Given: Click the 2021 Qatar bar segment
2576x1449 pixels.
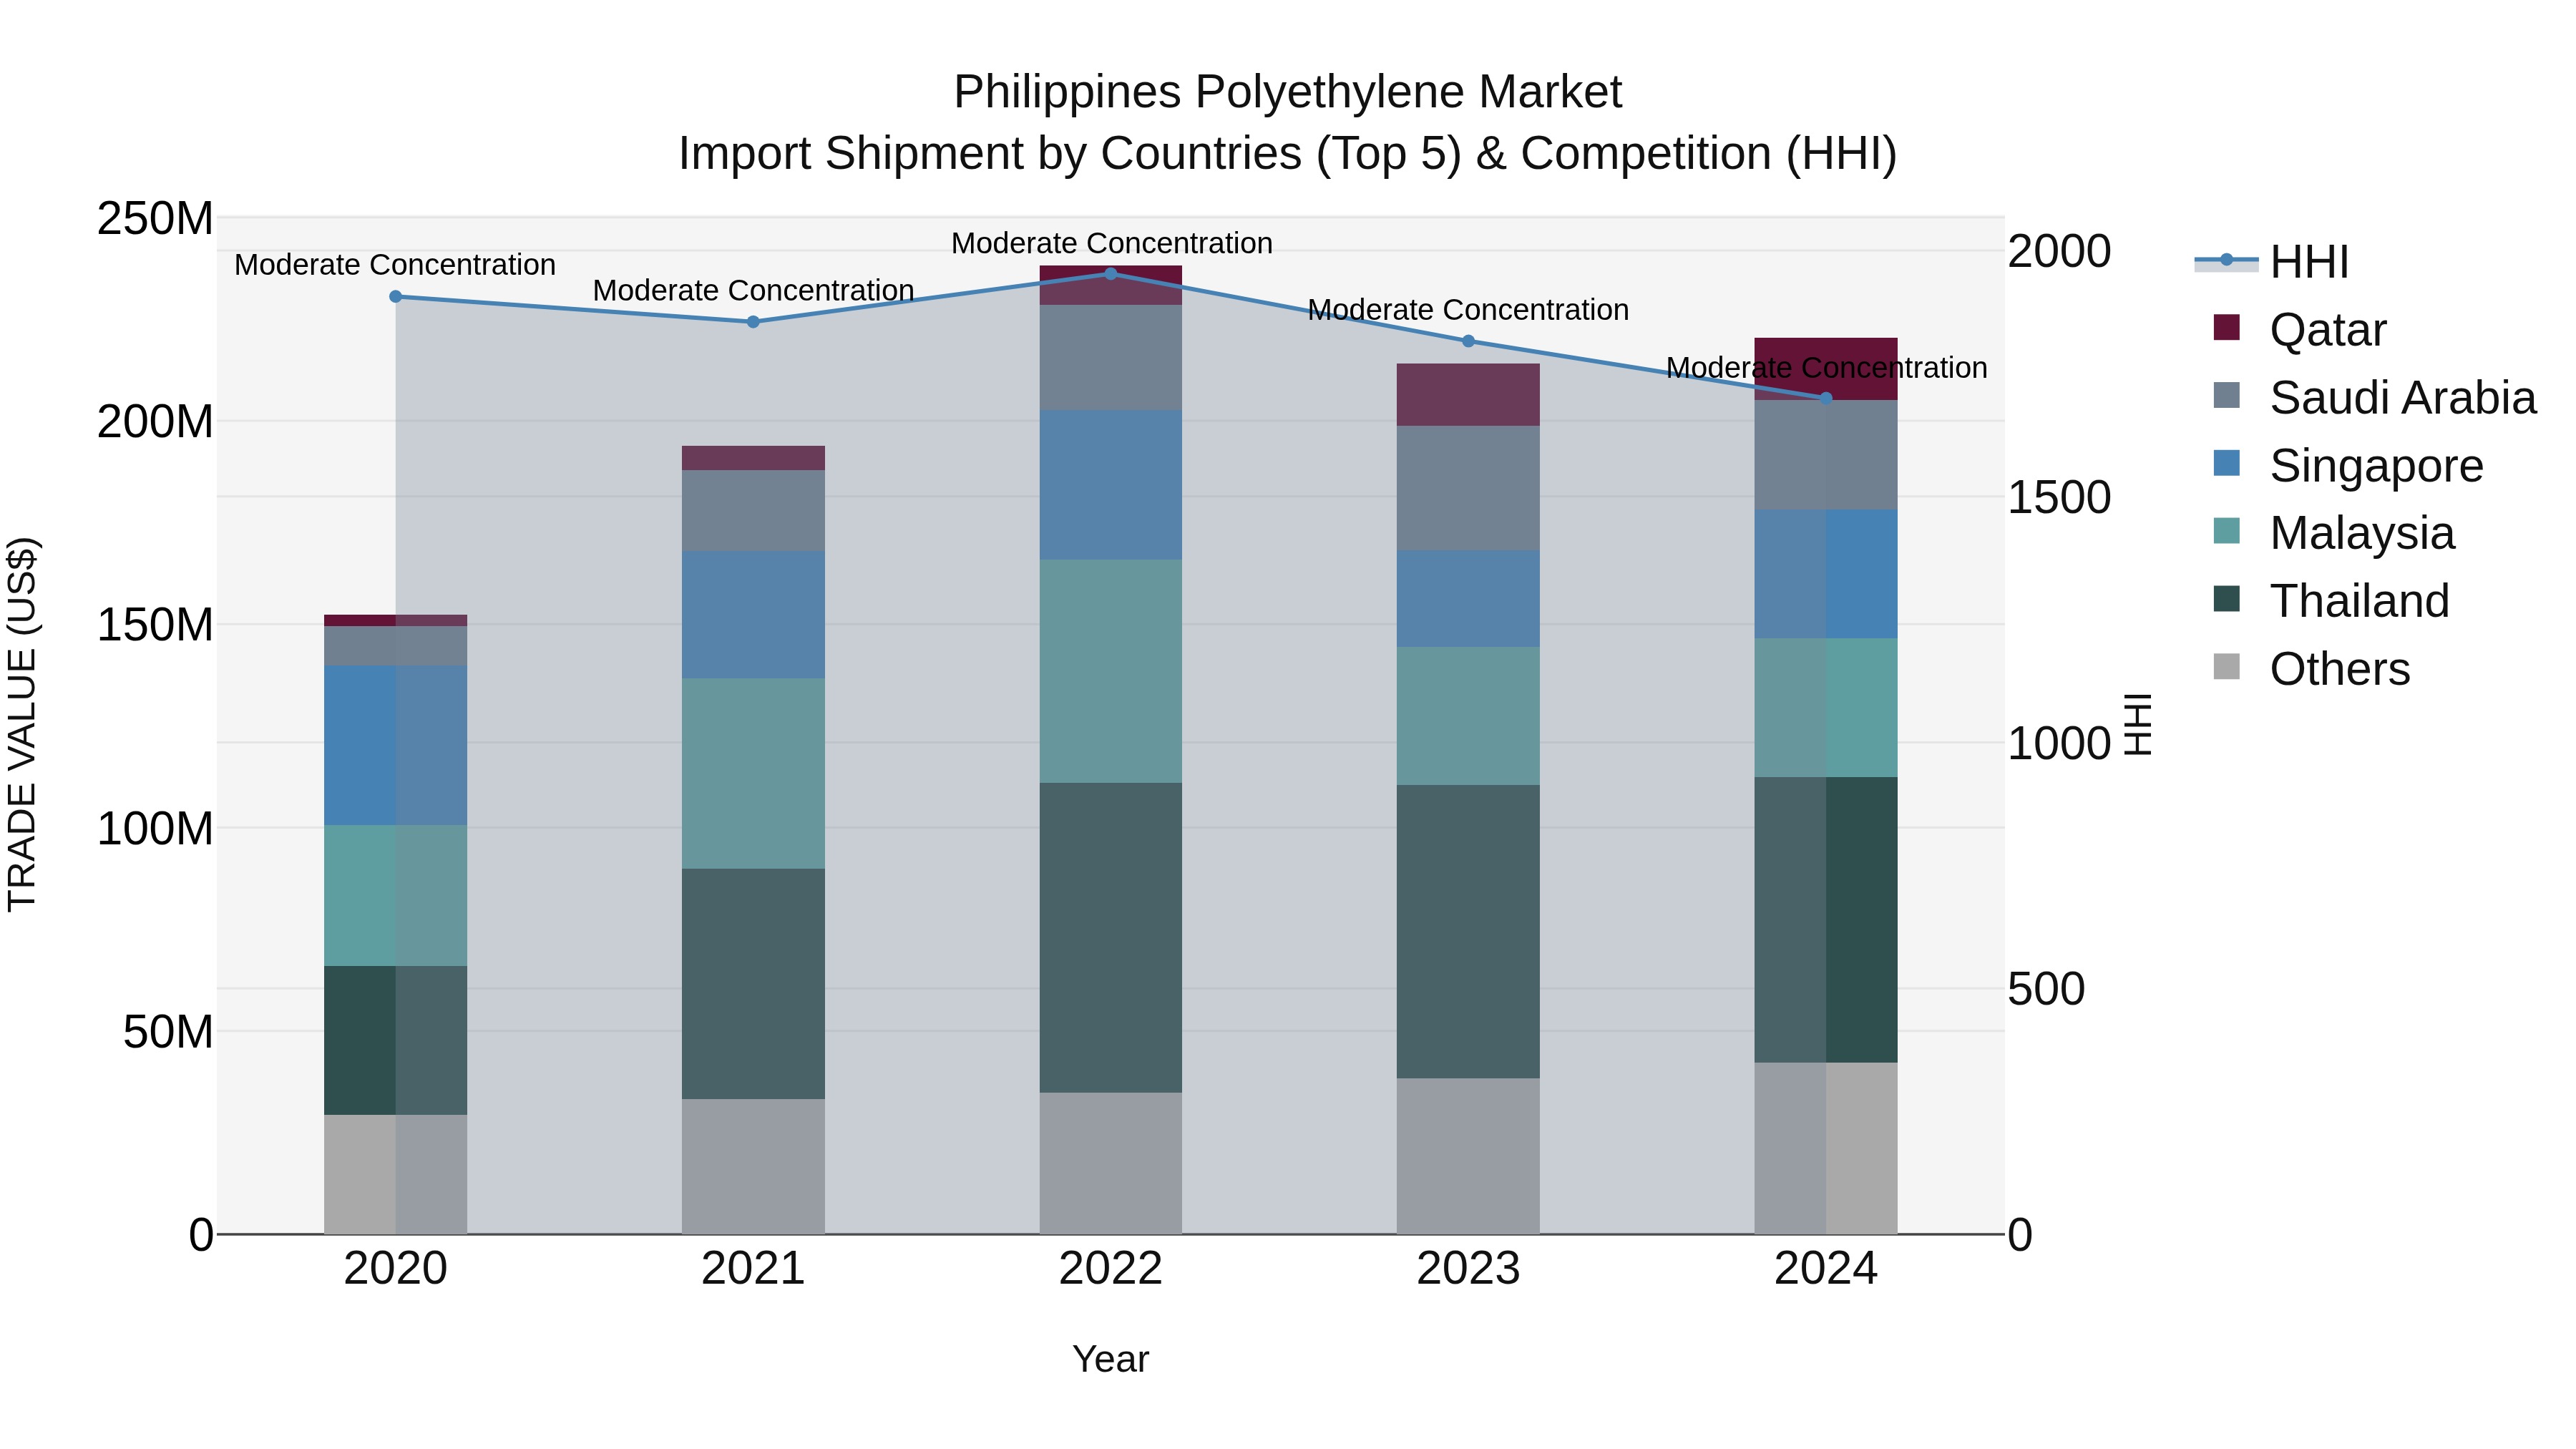Looking at the screenshot, I should pyautogui.click(x=753, y=458).
